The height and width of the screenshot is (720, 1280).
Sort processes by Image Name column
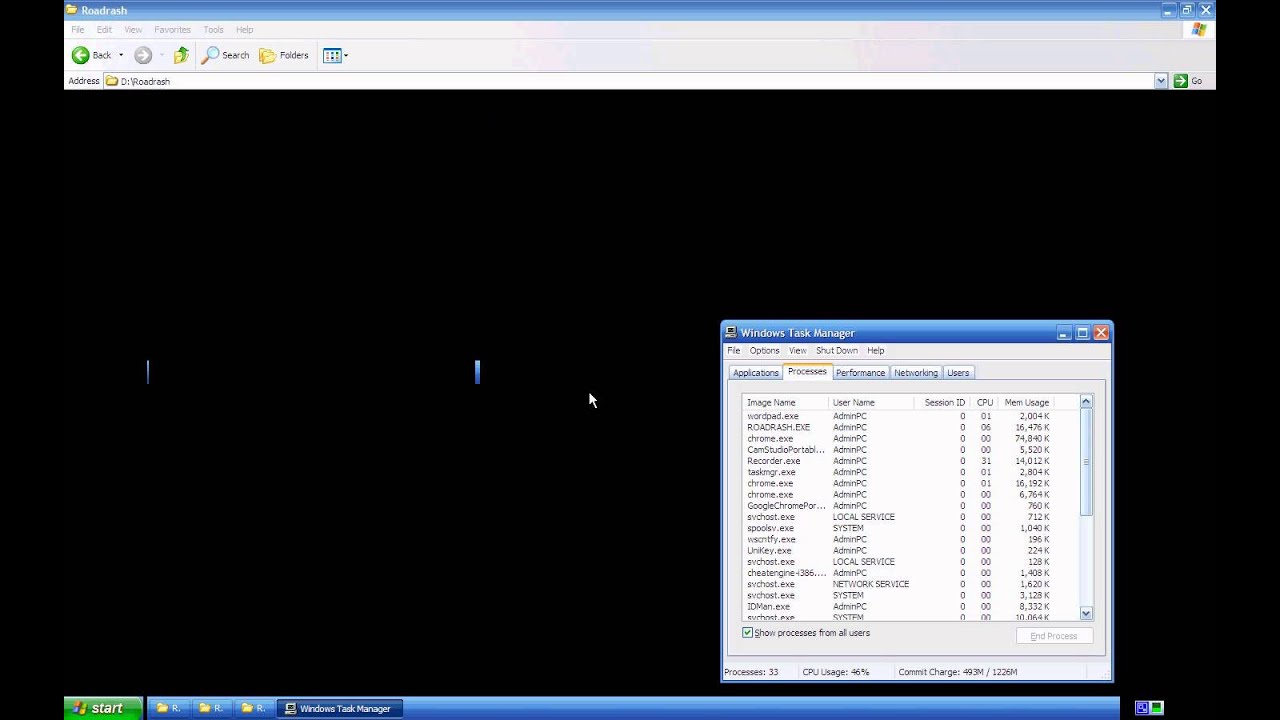tap(785, 402)
